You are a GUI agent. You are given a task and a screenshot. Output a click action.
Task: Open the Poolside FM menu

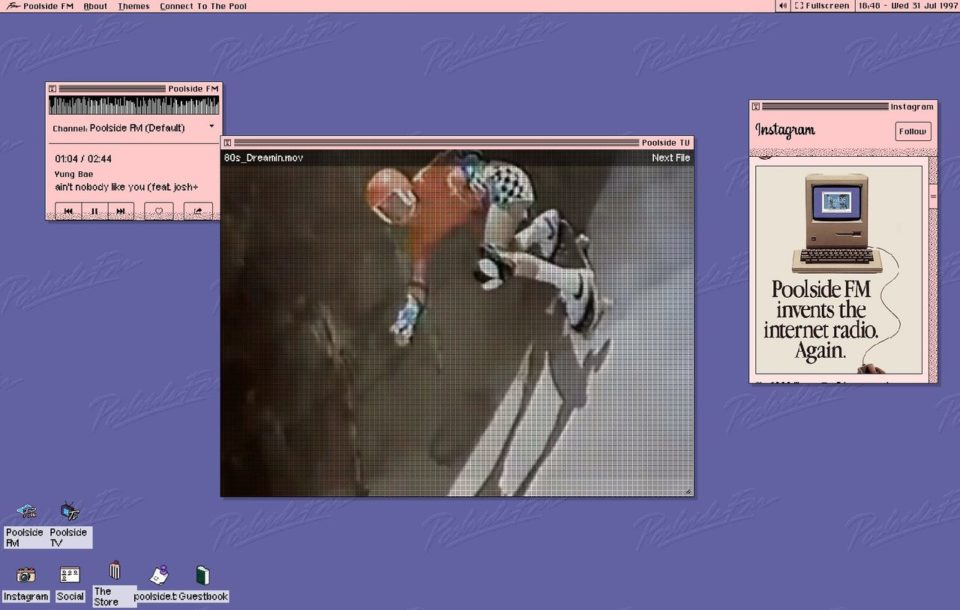tap(48, 6)
